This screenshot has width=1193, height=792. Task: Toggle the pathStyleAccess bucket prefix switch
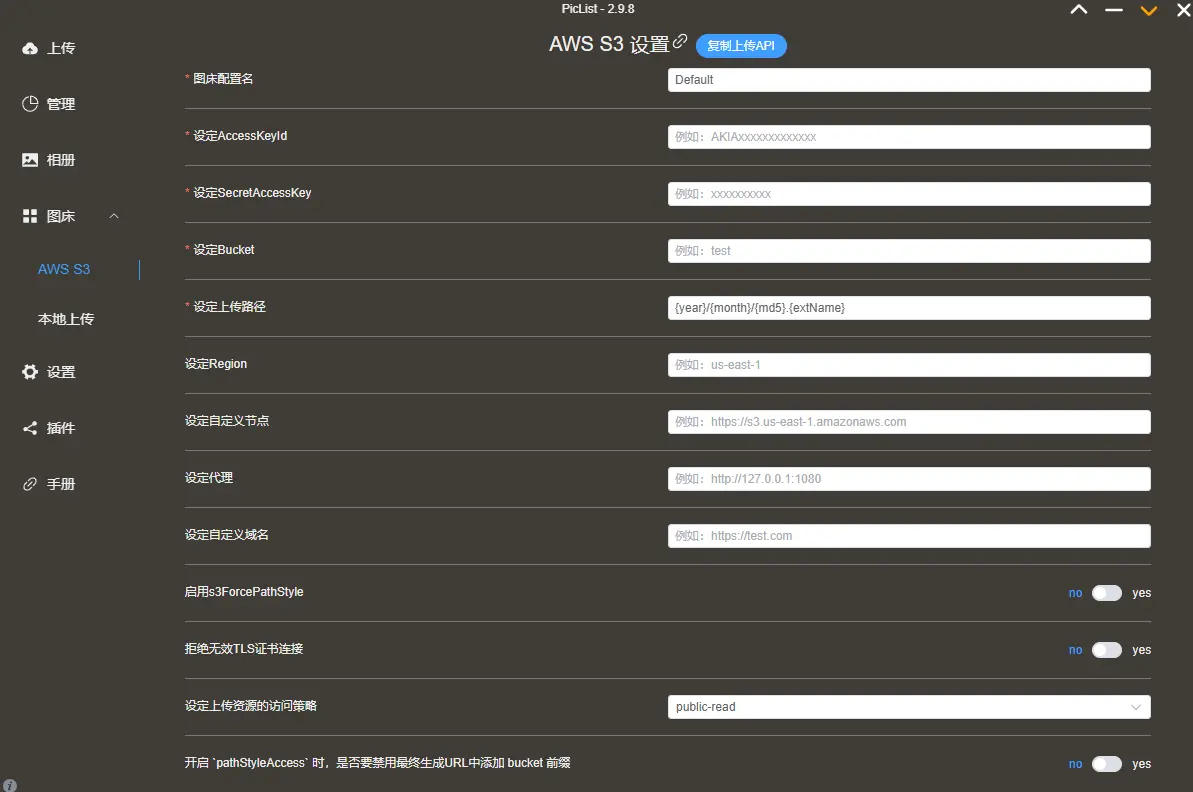(x=1106, y=764)
